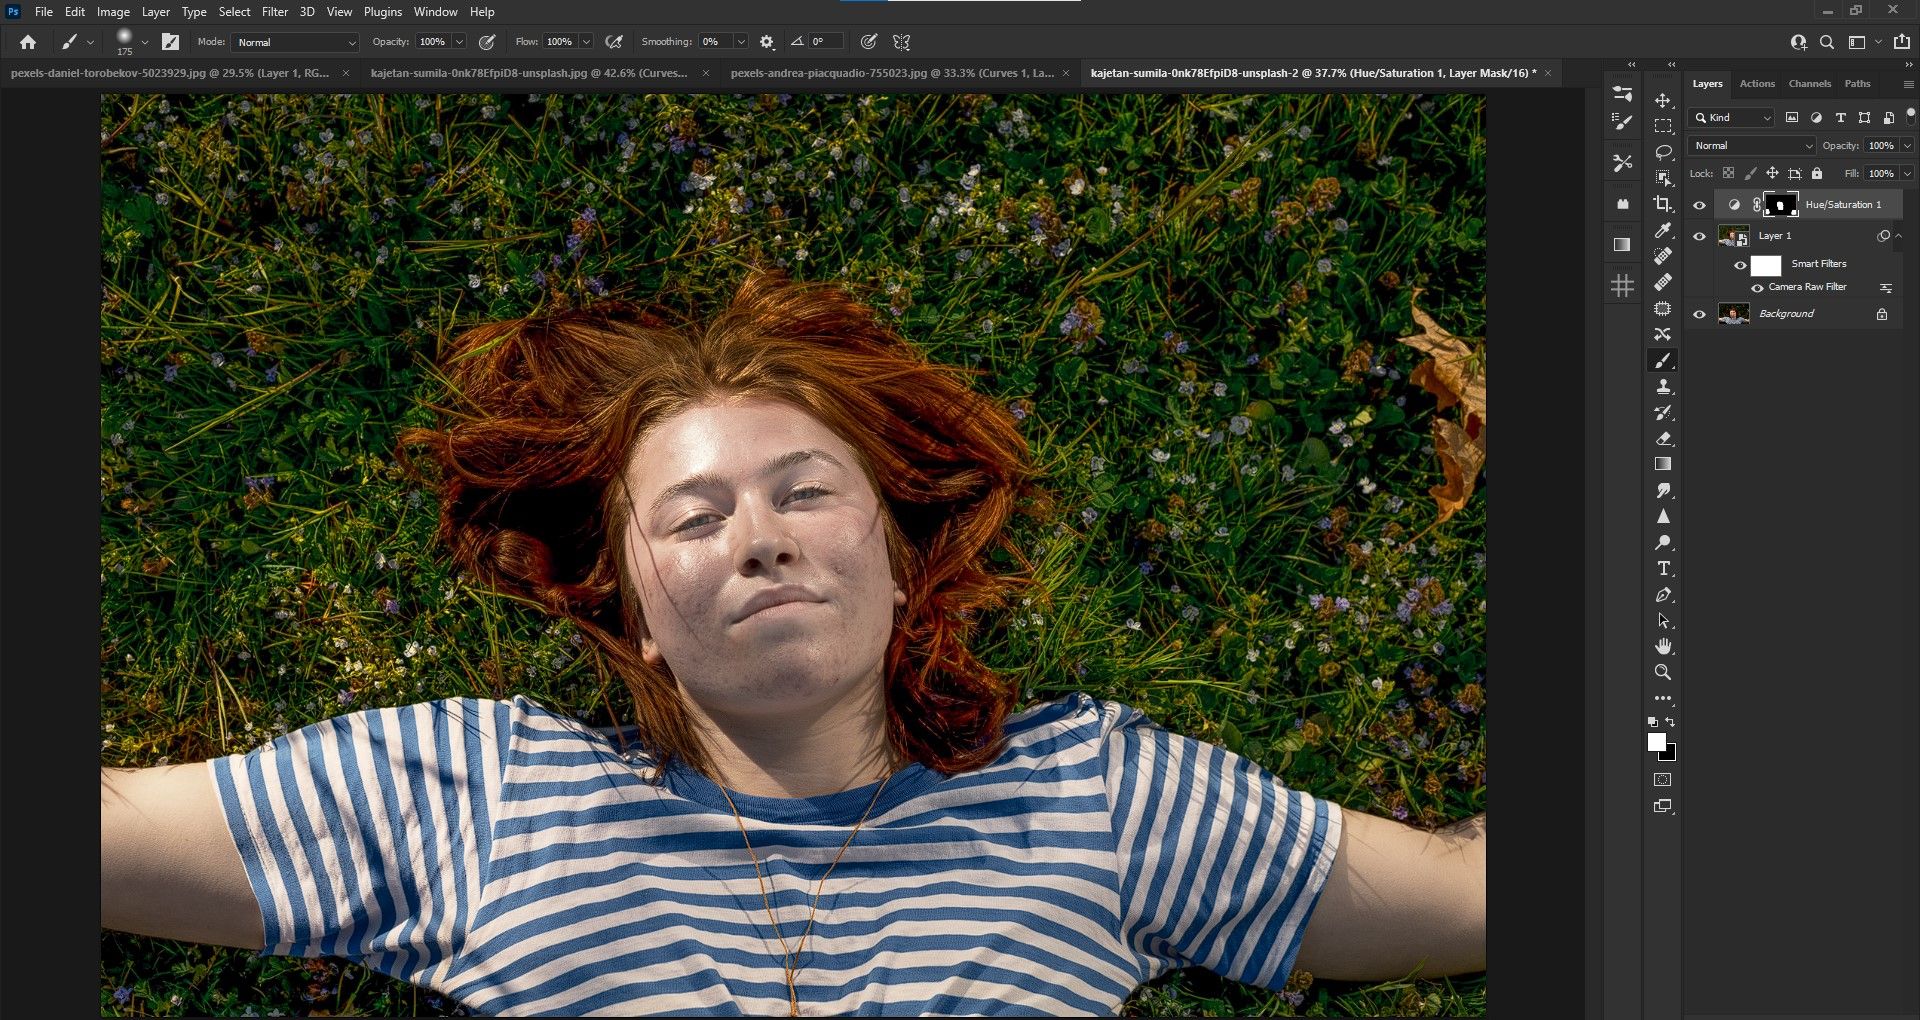Viewport: 1920px width, 1020px height.
Task: Select the Crop tool
Action: 1663,204
